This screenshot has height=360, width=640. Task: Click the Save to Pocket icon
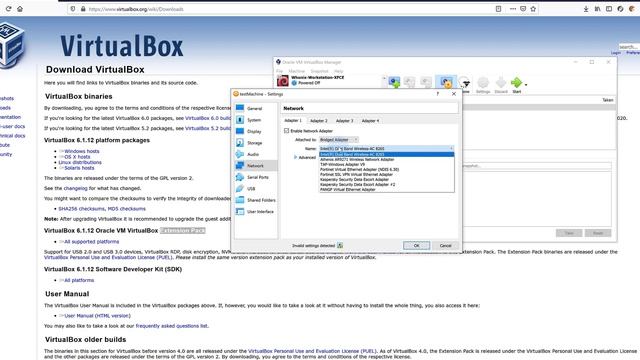(523, 9)
